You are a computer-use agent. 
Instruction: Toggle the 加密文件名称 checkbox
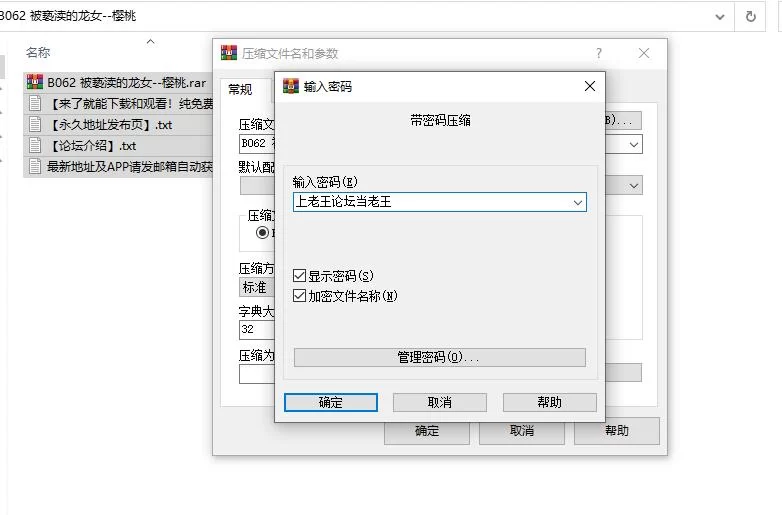pyautogui.click(x=300, y=296)
